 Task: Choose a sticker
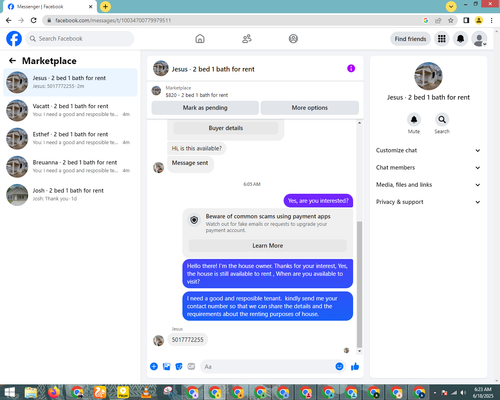click(x=179, y=367)
